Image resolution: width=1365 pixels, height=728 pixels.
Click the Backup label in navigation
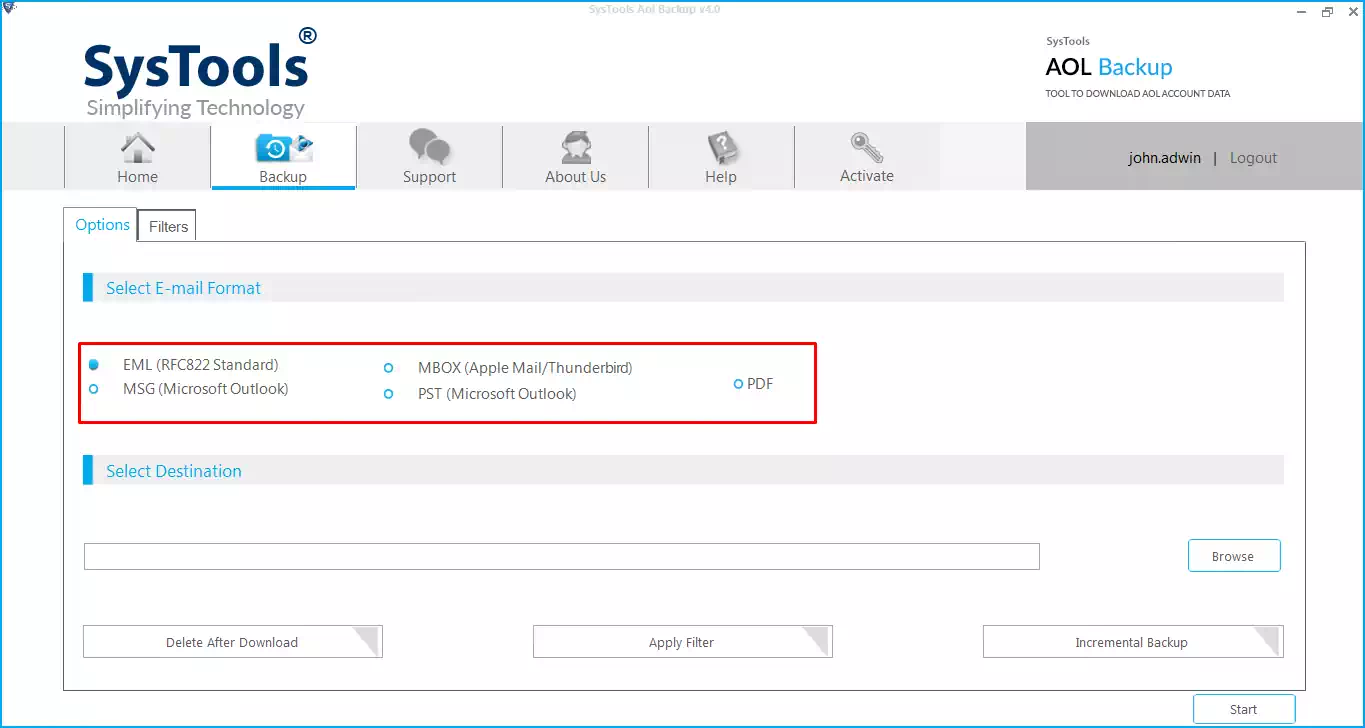tap(283, 177)
